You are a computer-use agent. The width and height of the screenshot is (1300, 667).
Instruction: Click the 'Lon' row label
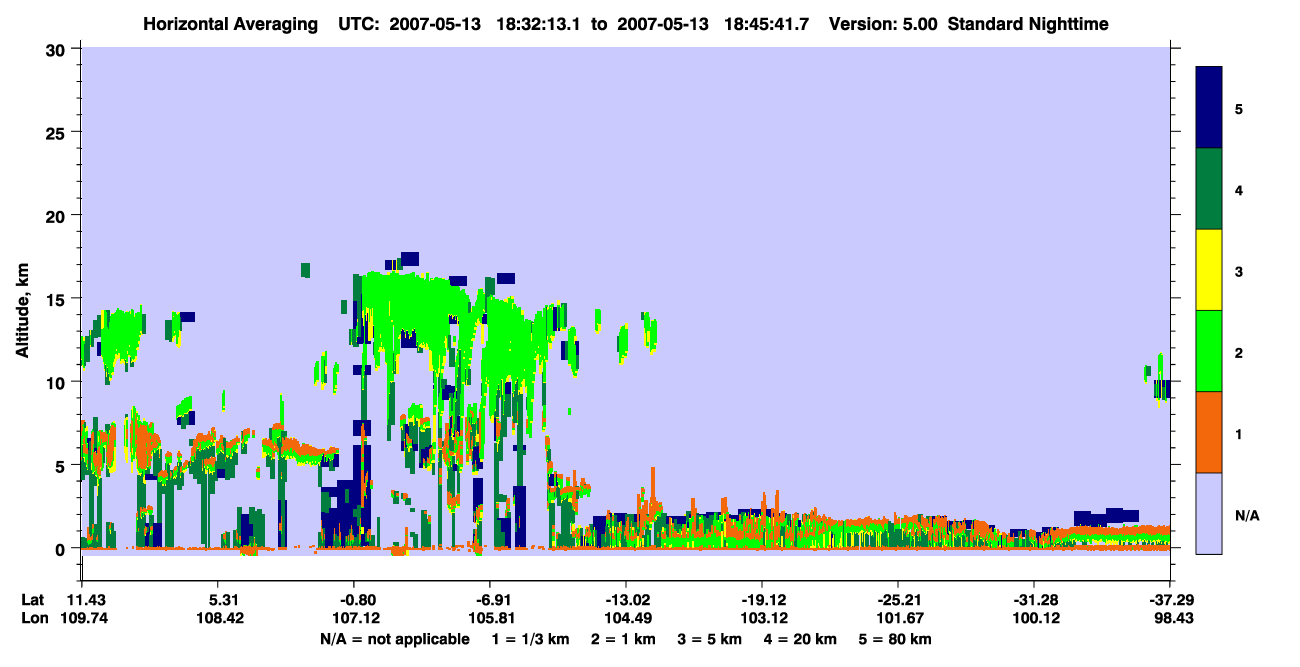pos(34,619)
